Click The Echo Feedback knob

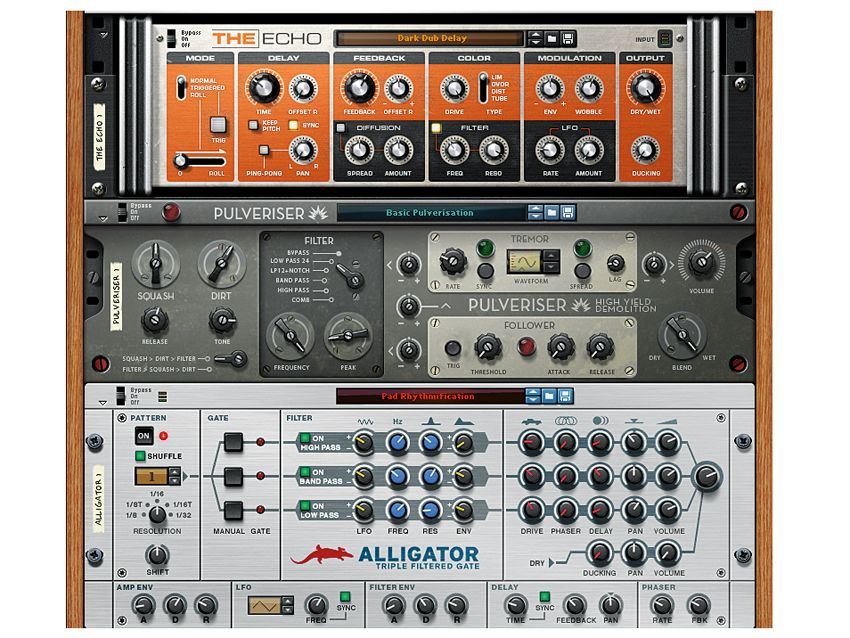358,88
